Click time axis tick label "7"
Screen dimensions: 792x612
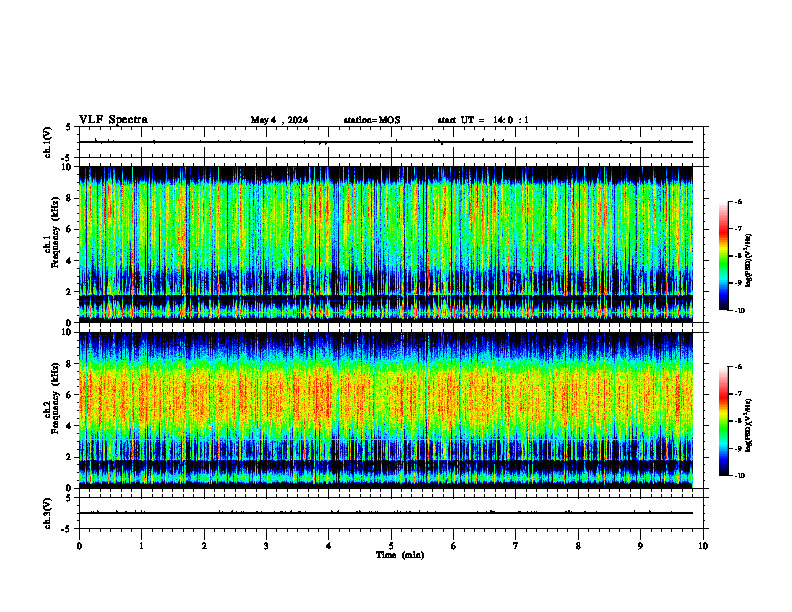click(516, 546)
